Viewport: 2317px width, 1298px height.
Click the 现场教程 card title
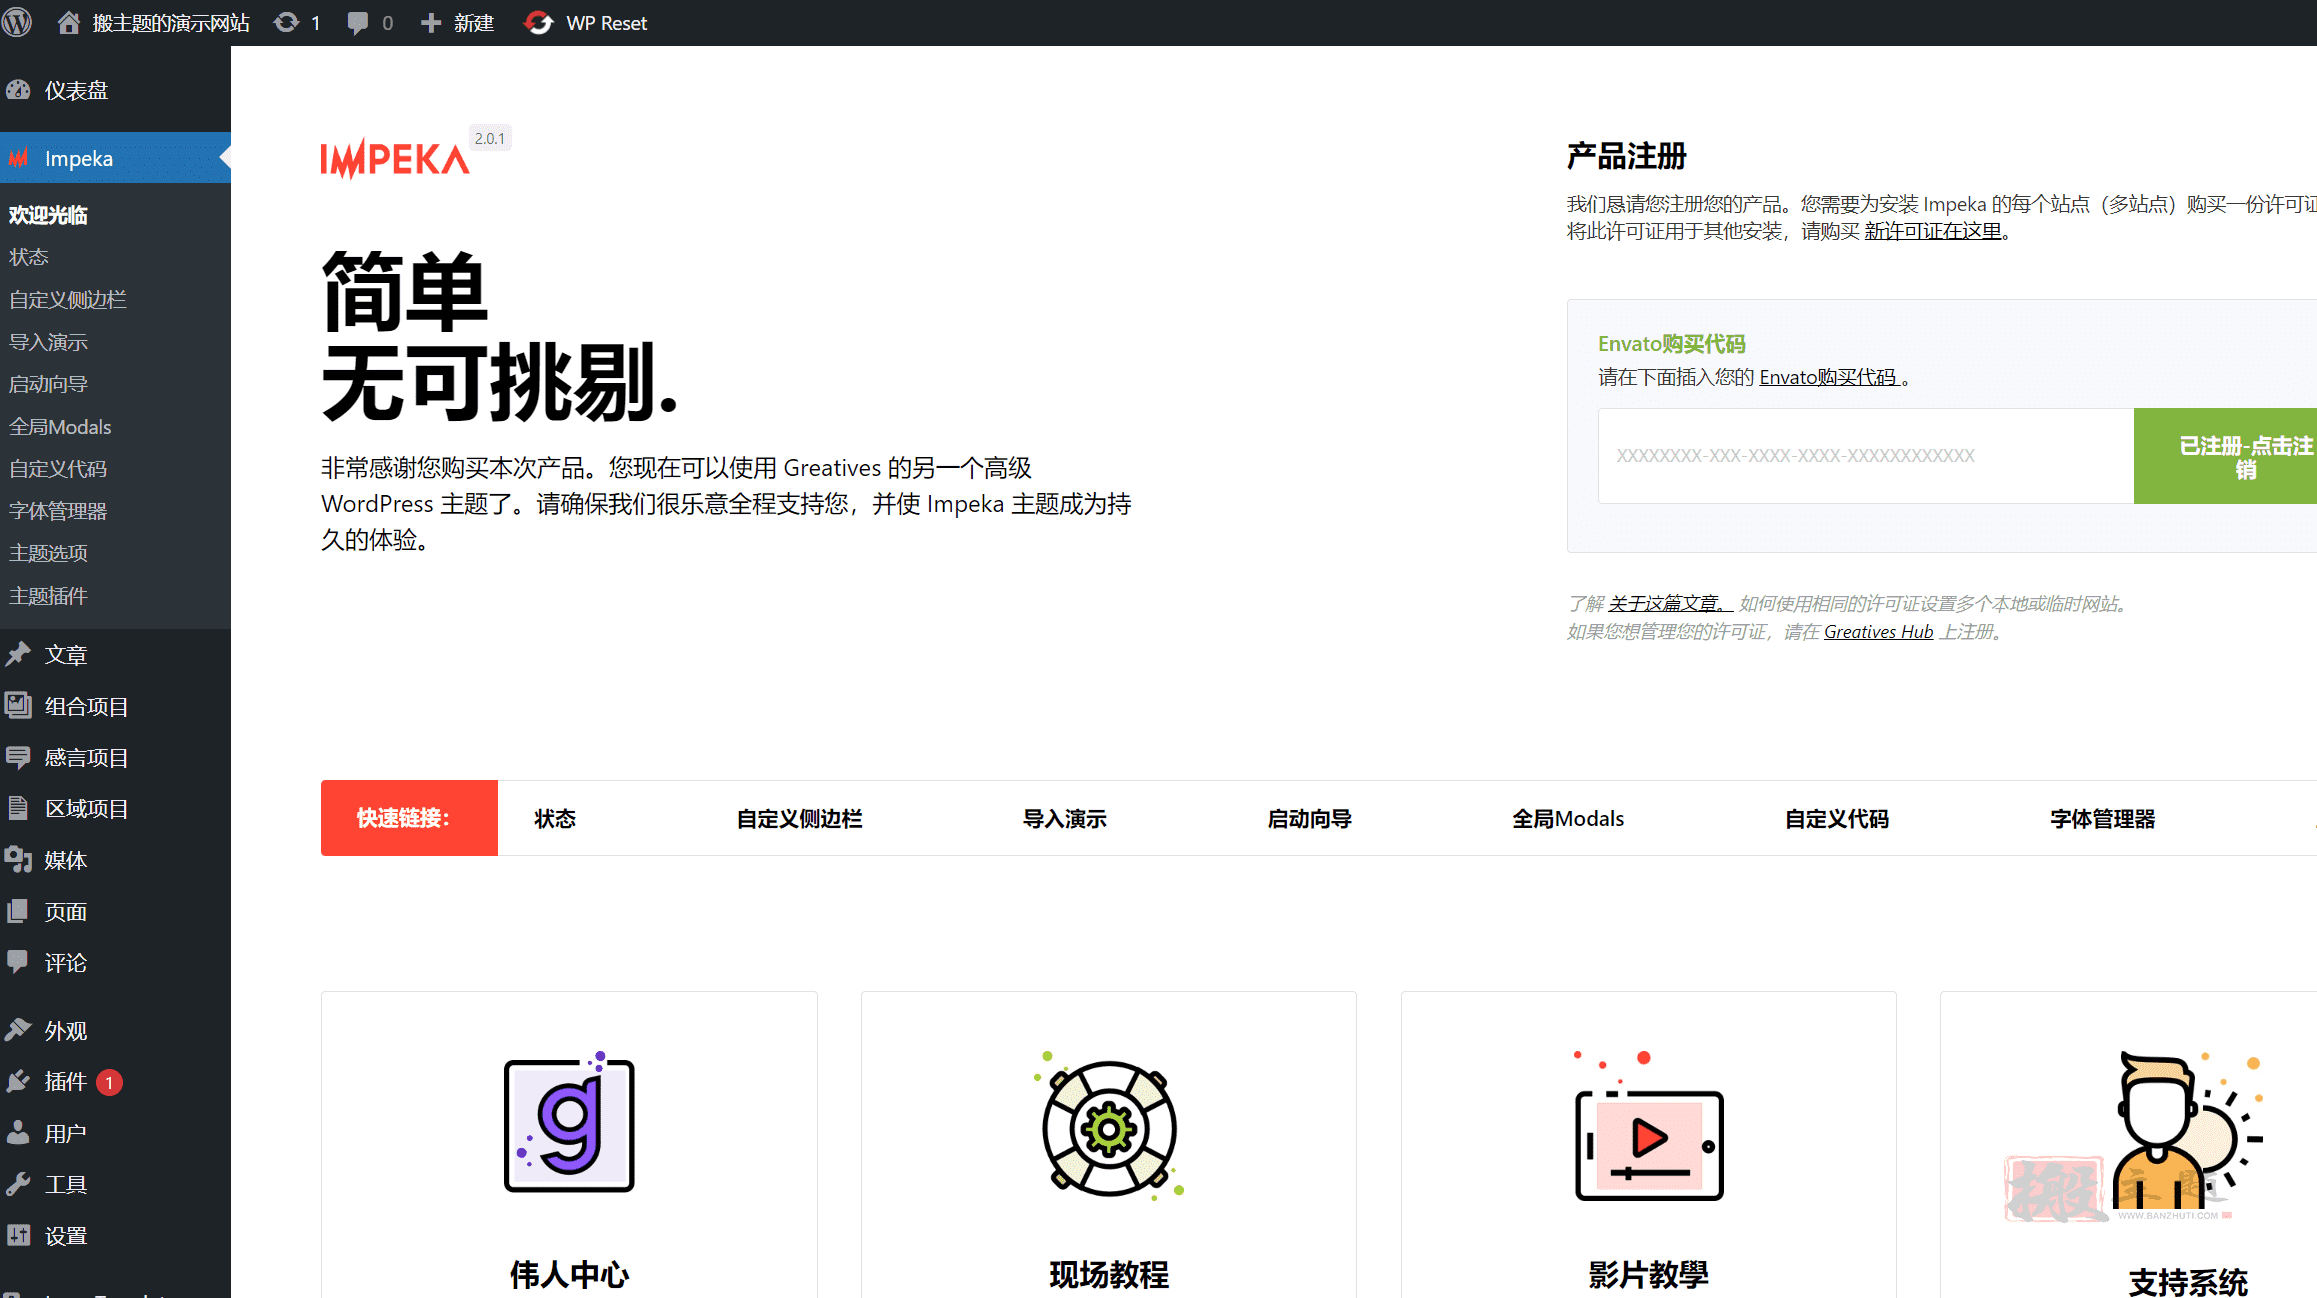(x=1109, y=1274)
